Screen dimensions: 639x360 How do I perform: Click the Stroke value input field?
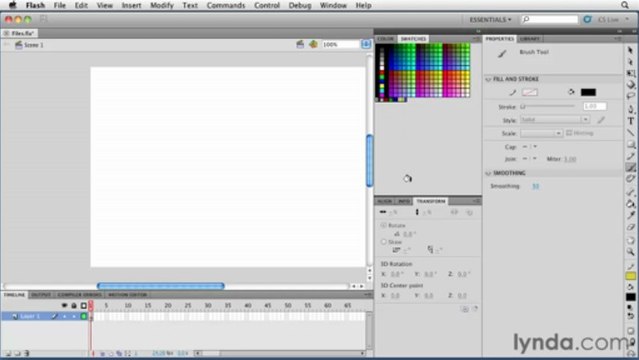pyautogui.click(x=595, y=106)
